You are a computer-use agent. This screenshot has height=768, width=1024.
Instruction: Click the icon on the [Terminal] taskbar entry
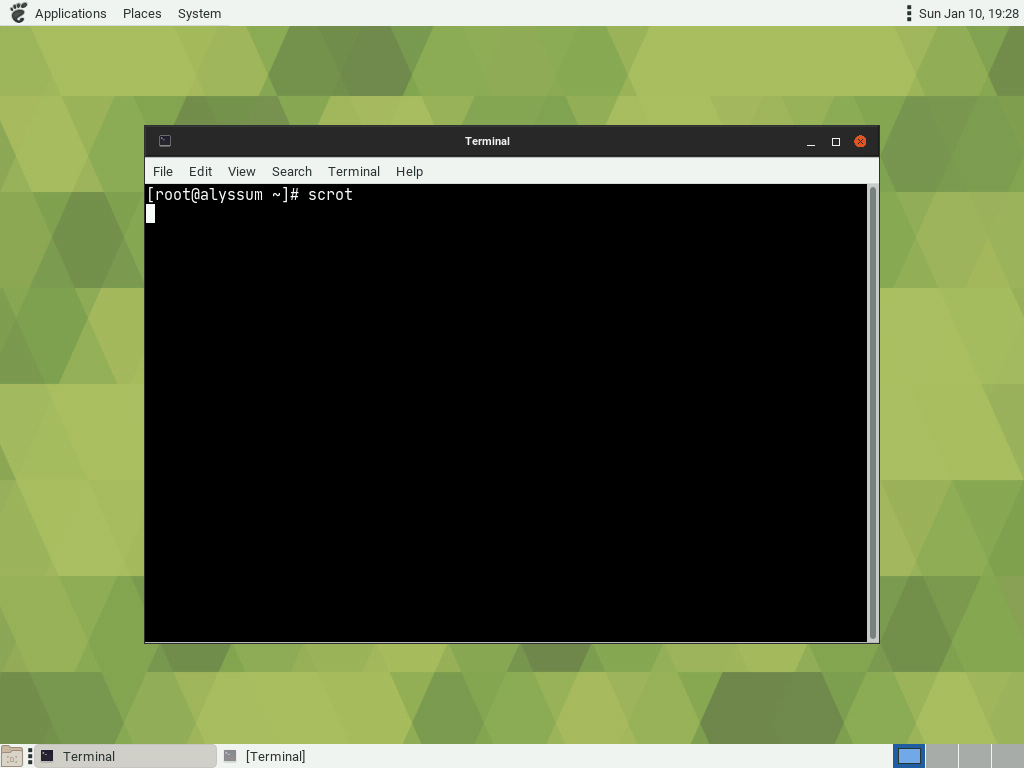pos(230,756)
